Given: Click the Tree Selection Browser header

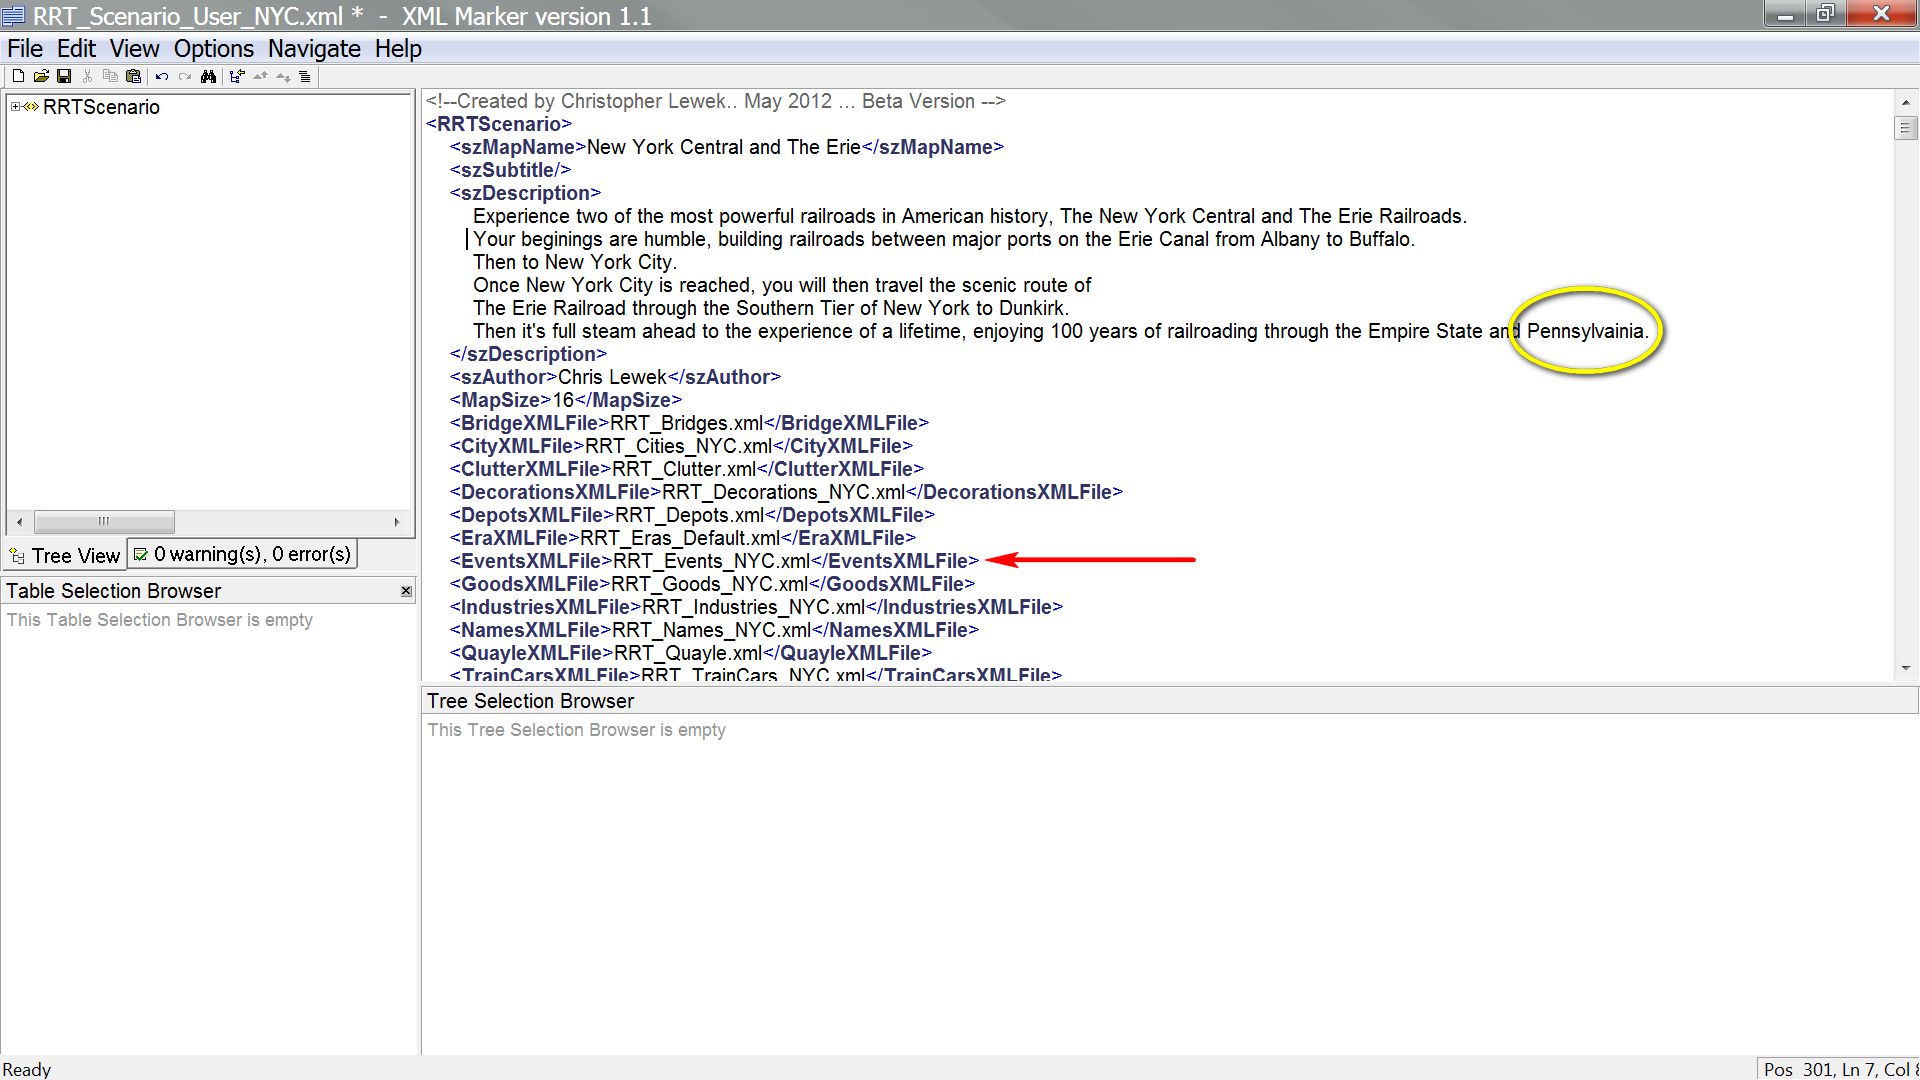Looking at the screenshot, I should click(x=1169, y=701).
